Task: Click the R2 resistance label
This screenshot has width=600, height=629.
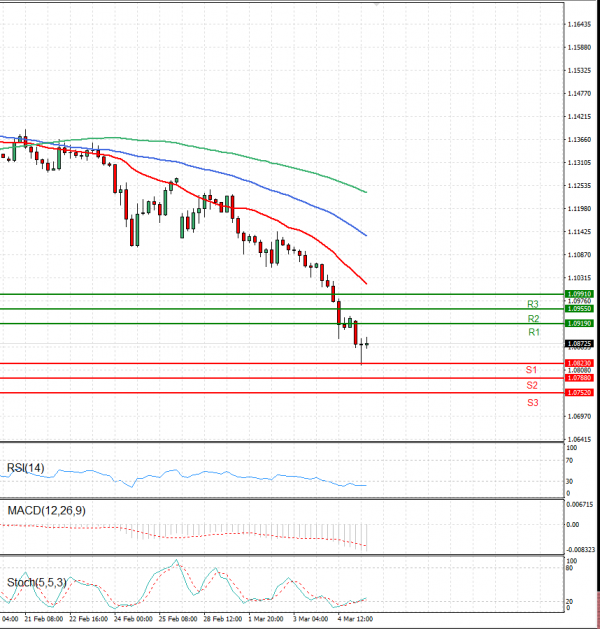Action: (x=533, y=319)
